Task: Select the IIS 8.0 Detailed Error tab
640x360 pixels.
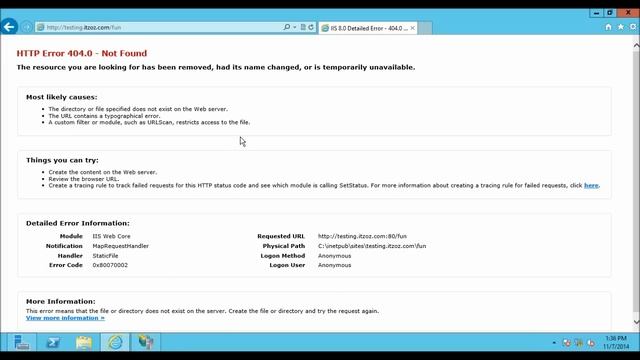Action: pos(368,28)
